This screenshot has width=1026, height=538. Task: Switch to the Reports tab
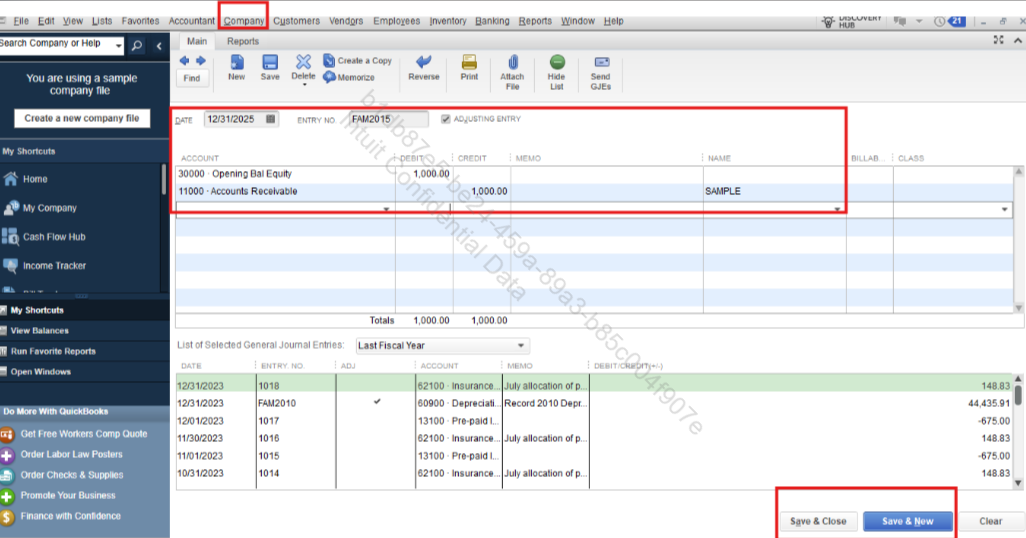(242, 41)
